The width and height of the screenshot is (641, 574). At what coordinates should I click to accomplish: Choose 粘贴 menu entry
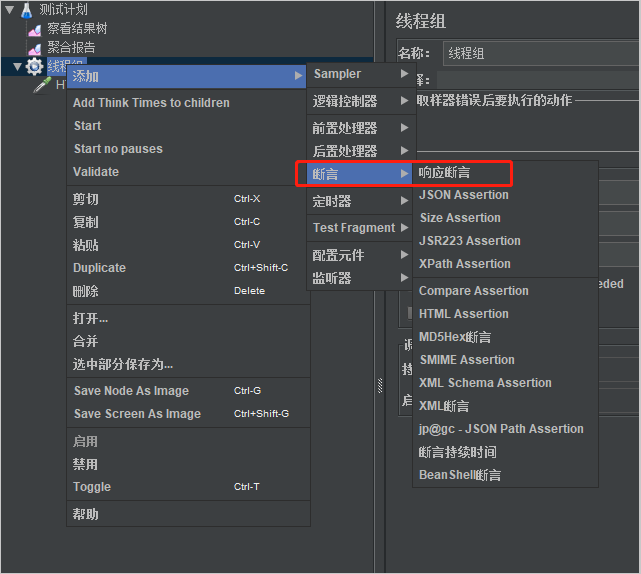[188, 245]
